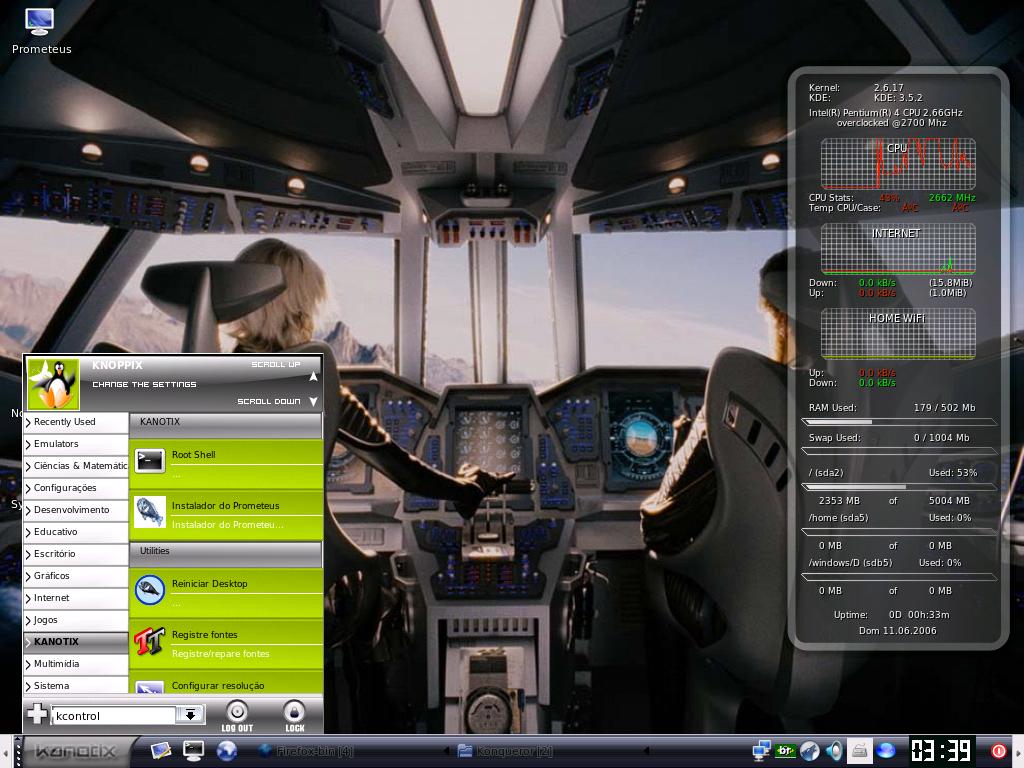Image resolution: width=1024 pixels, height=768 pixels.
Task: Expand the Gráficos category
Action: pyautogui.click(x=76, y=576)
